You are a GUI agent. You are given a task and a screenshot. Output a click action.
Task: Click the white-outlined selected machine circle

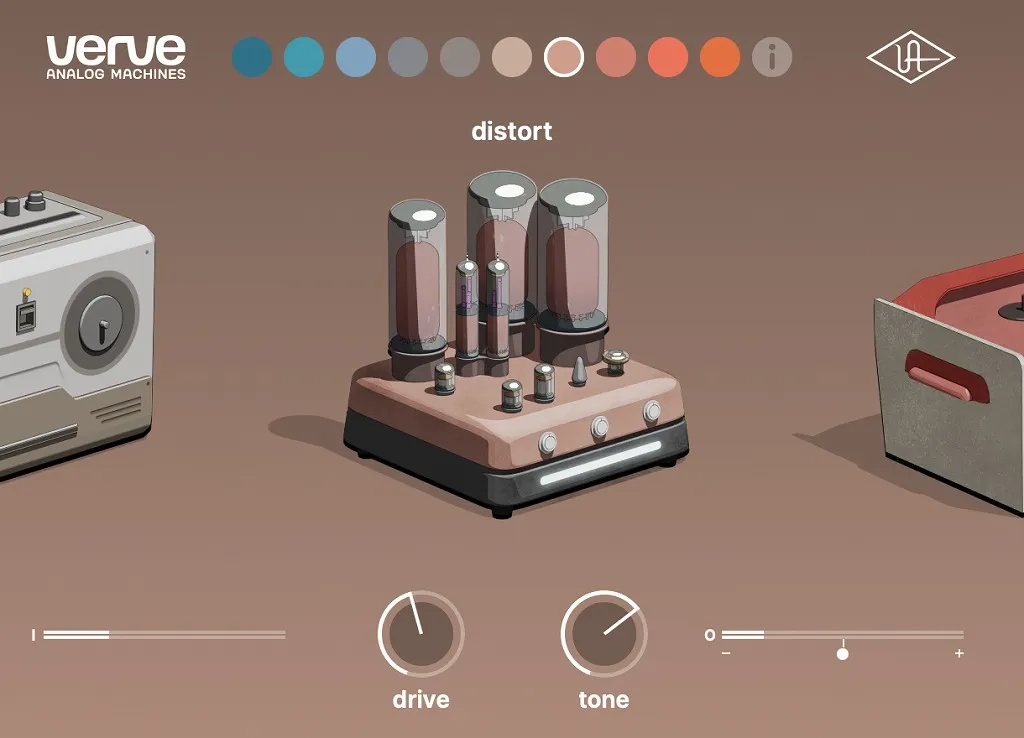tap(564, 57)
